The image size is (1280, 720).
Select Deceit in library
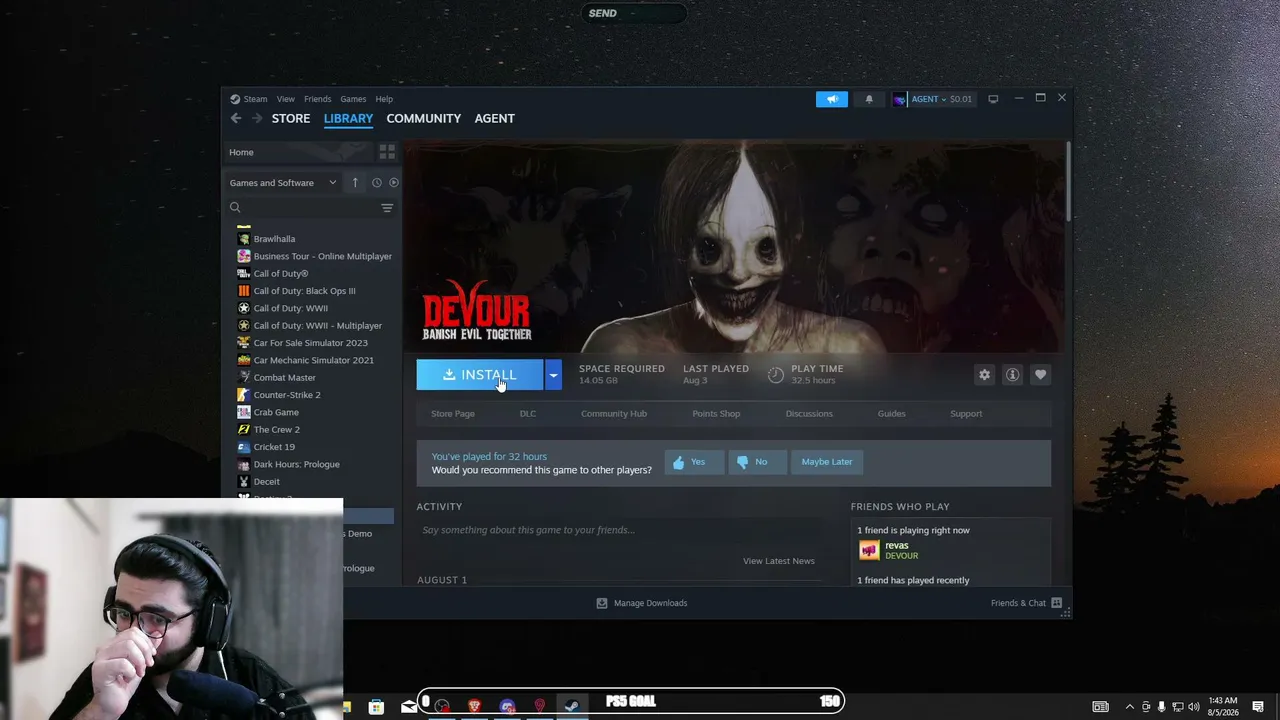click(x=266, y=481)
